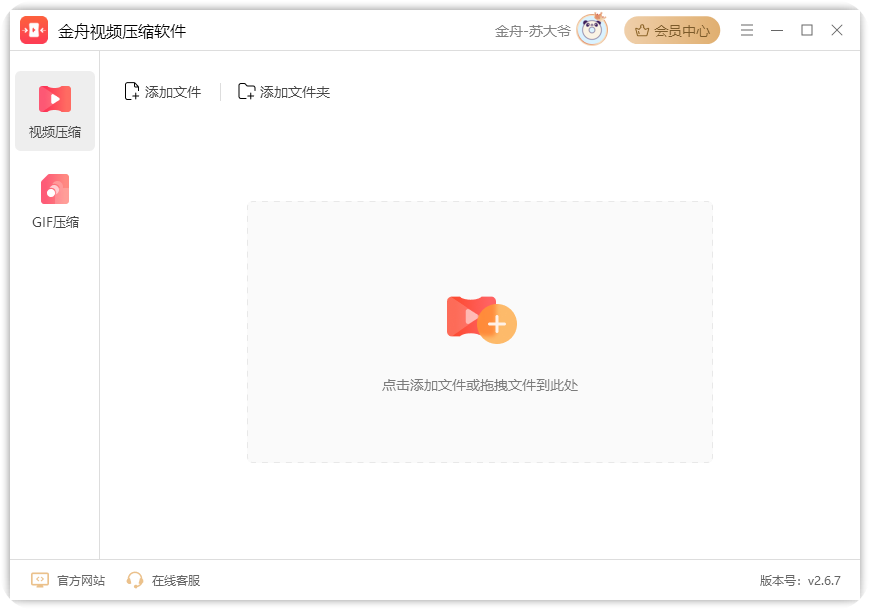The height and width of the screenshot is (610, 870).
Task: Click 添加文件夹 to add a folder
Action: click(x=284, y=92)
